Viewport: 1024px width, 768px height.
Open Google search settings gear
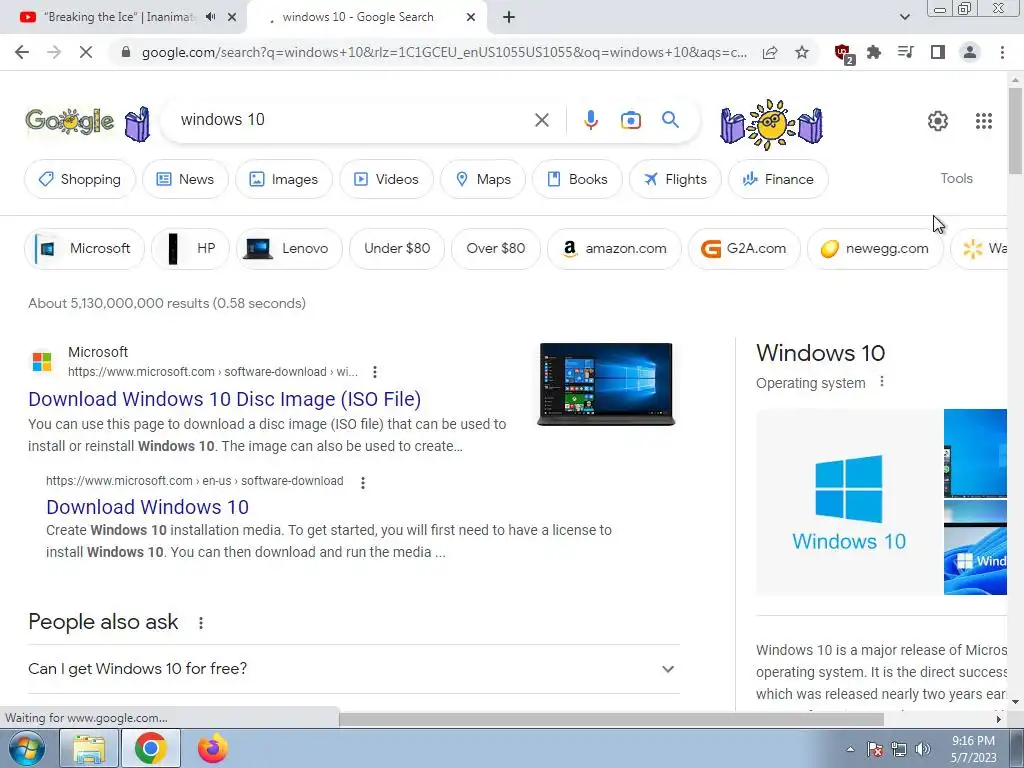(x=938, y=121)
